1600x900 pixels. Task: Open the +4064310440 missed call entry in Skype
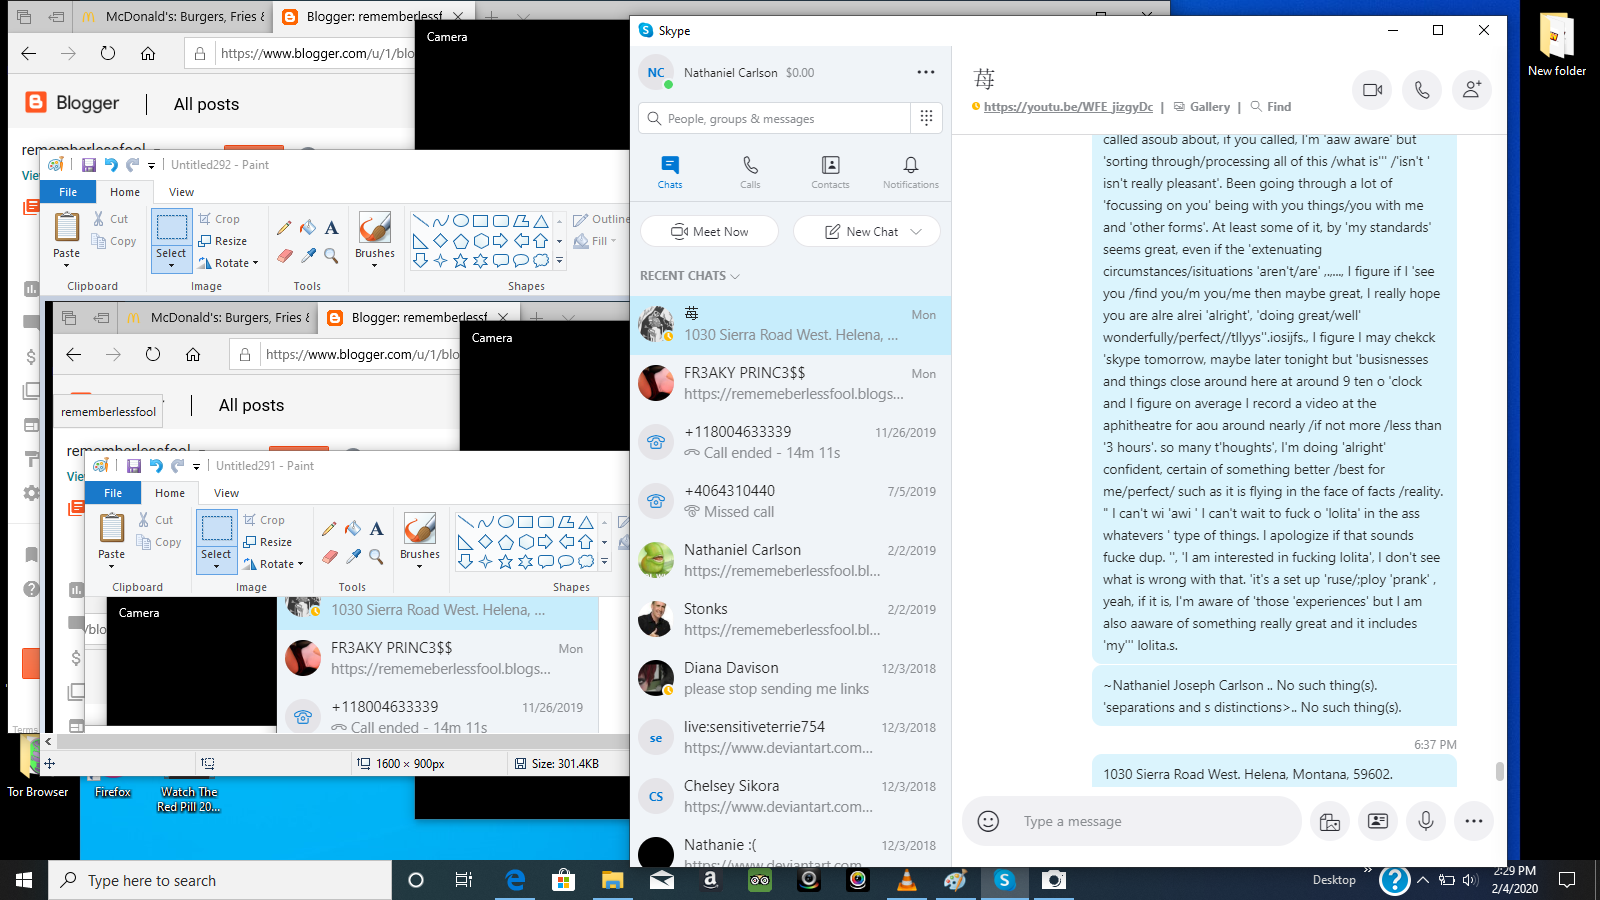tap(790, 501)
